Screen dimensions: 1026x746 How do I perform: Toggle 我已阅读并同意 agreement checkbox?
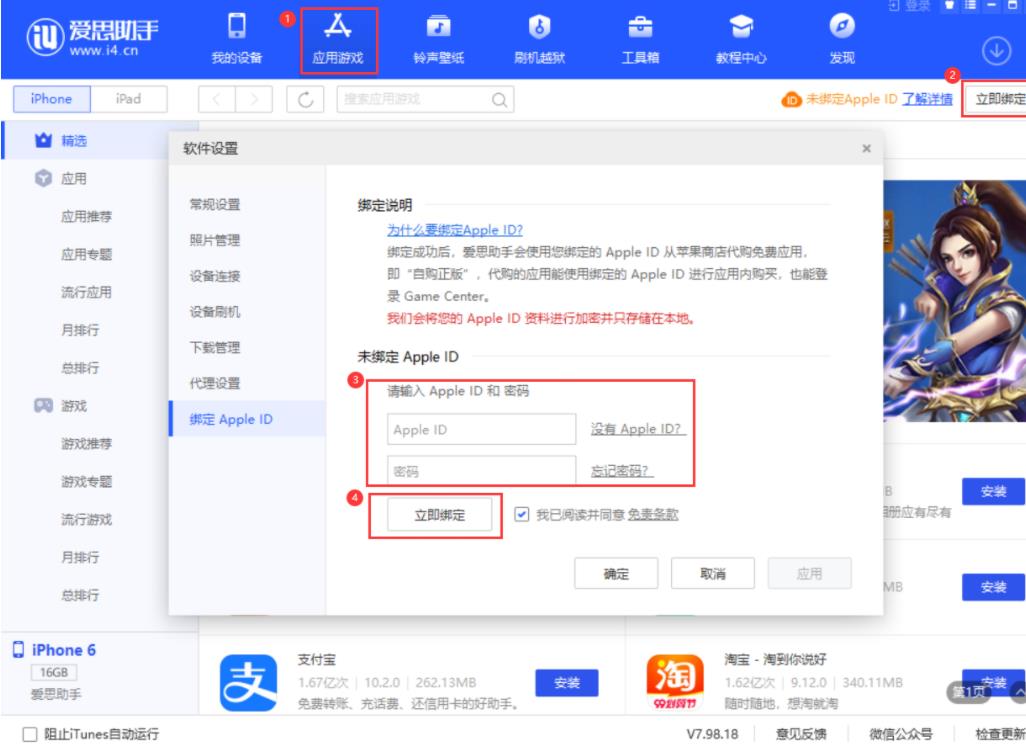521,515
